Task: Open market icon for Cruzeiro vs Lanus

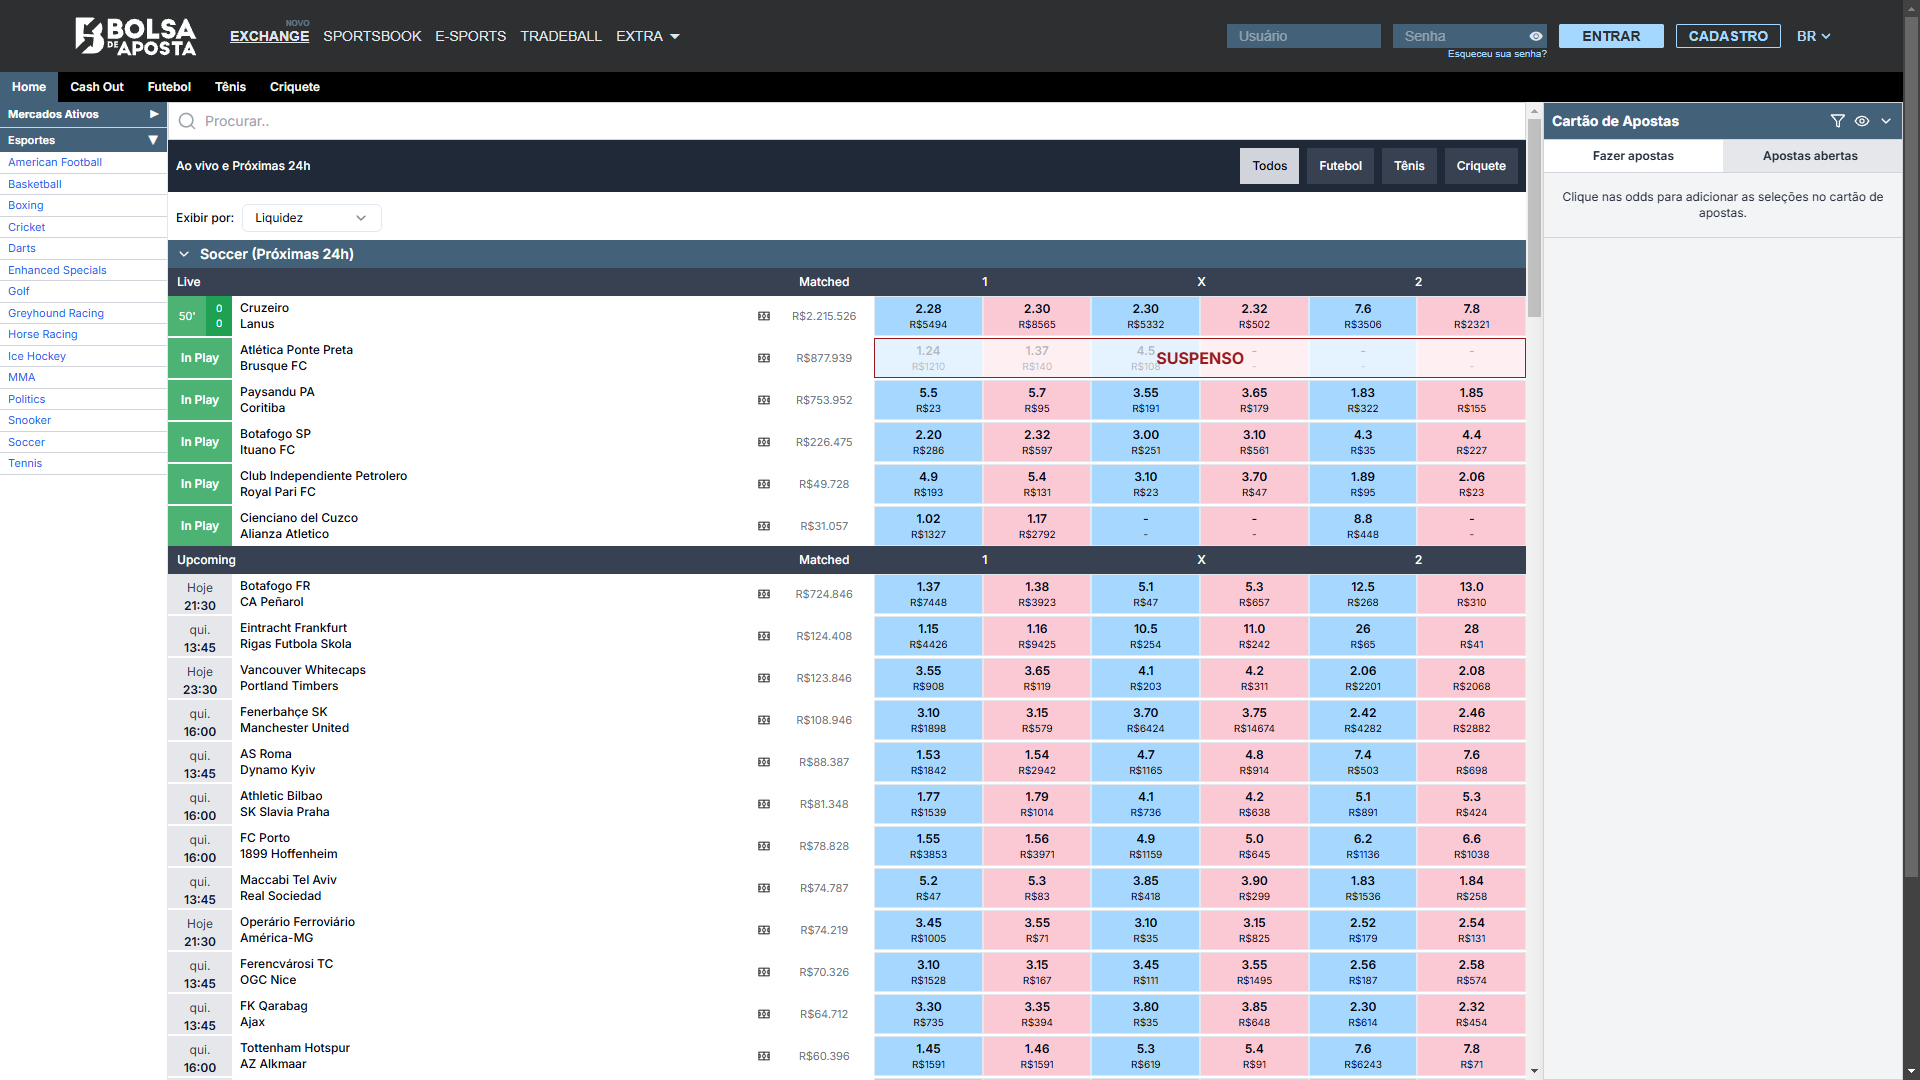Action: click(764, 316)
